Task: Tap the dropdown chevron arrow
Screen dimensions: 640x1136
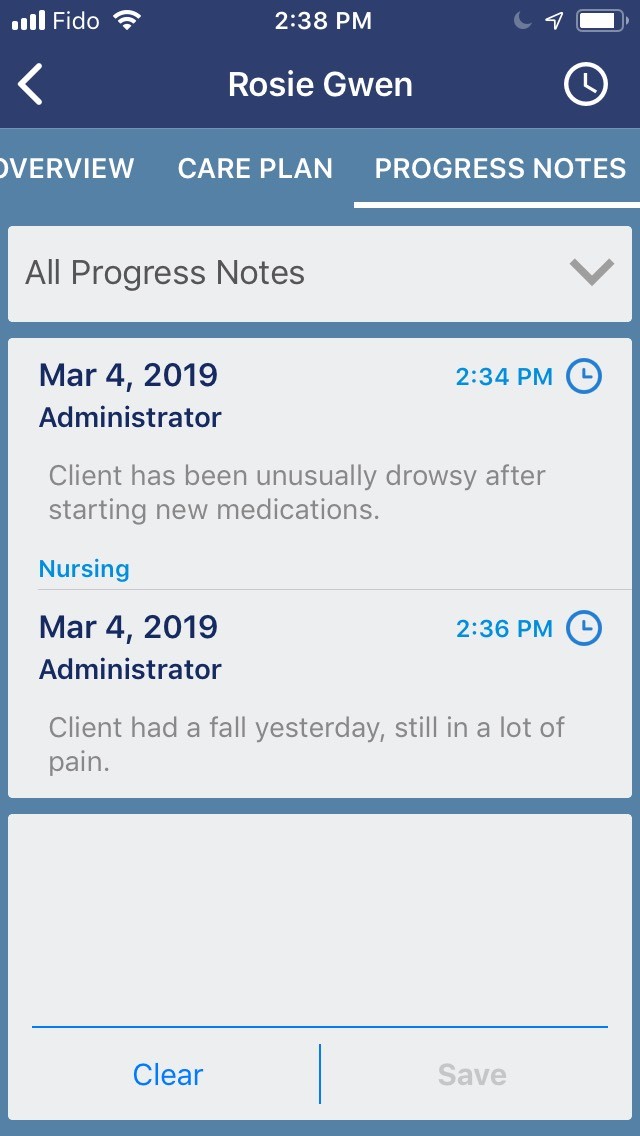Action: pyautogui.click(x=591, y=272)
